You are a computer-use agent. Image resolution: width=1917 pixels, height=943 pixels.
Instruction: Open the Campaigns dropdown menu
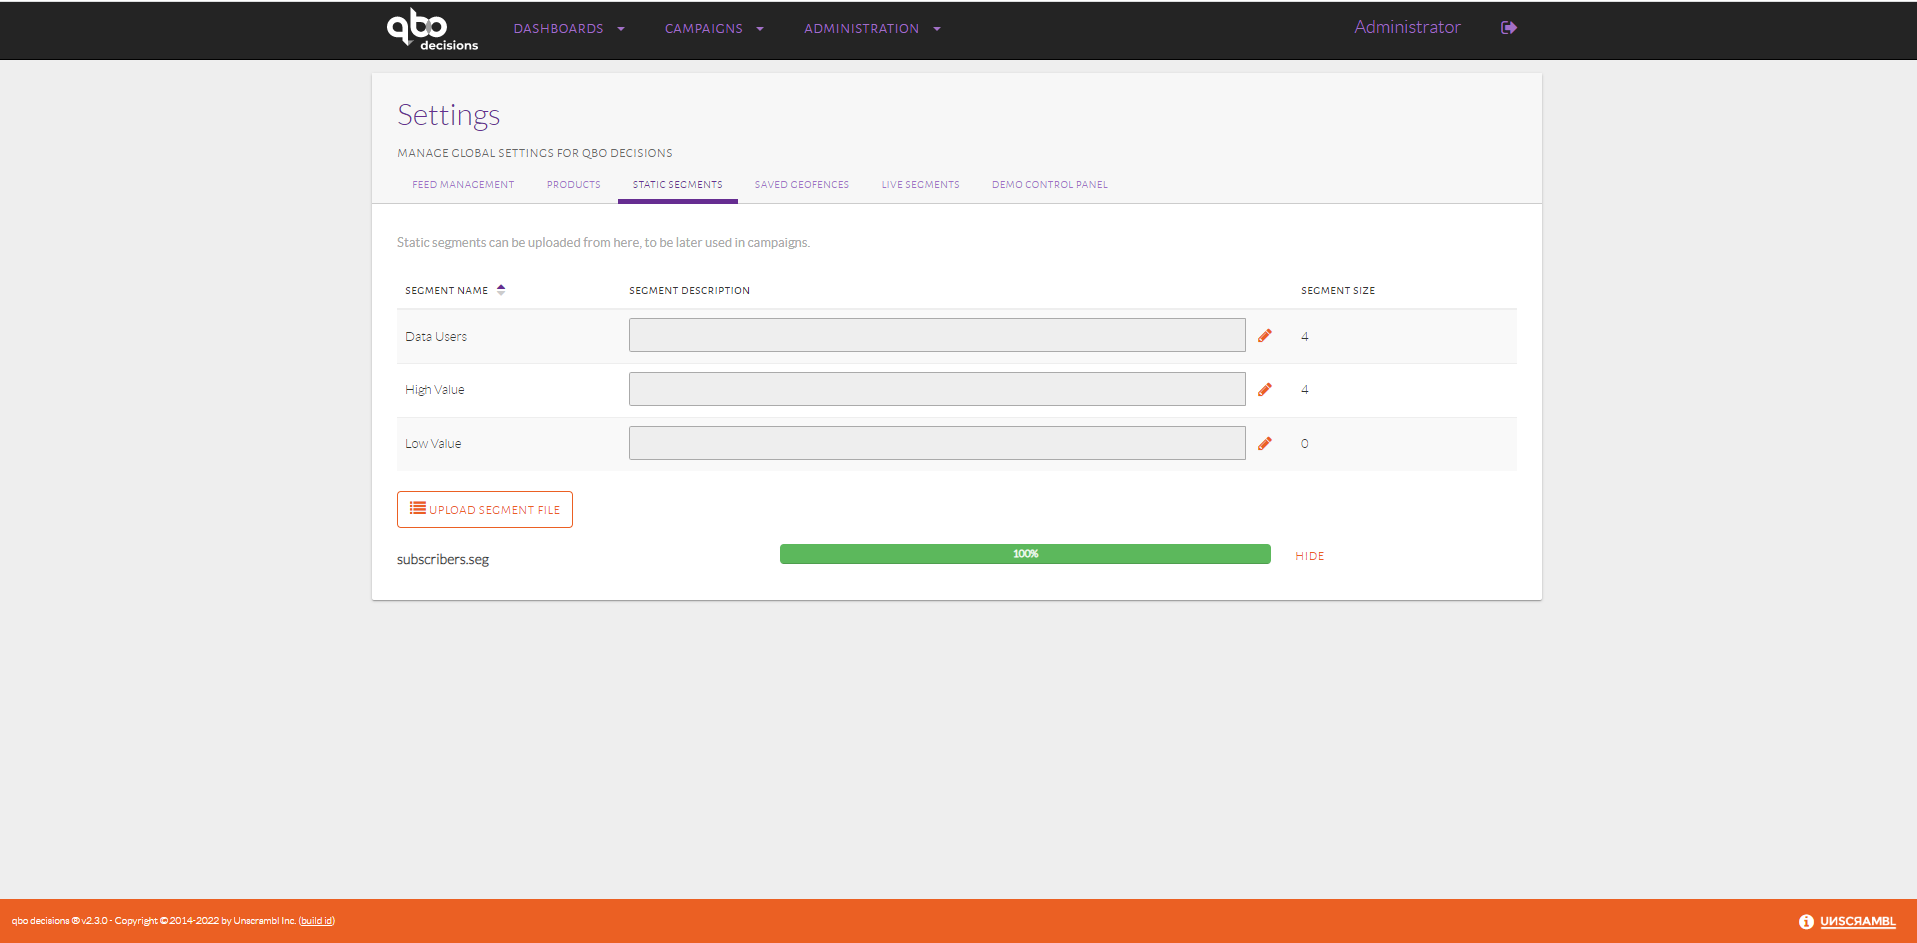coord(714,29)
